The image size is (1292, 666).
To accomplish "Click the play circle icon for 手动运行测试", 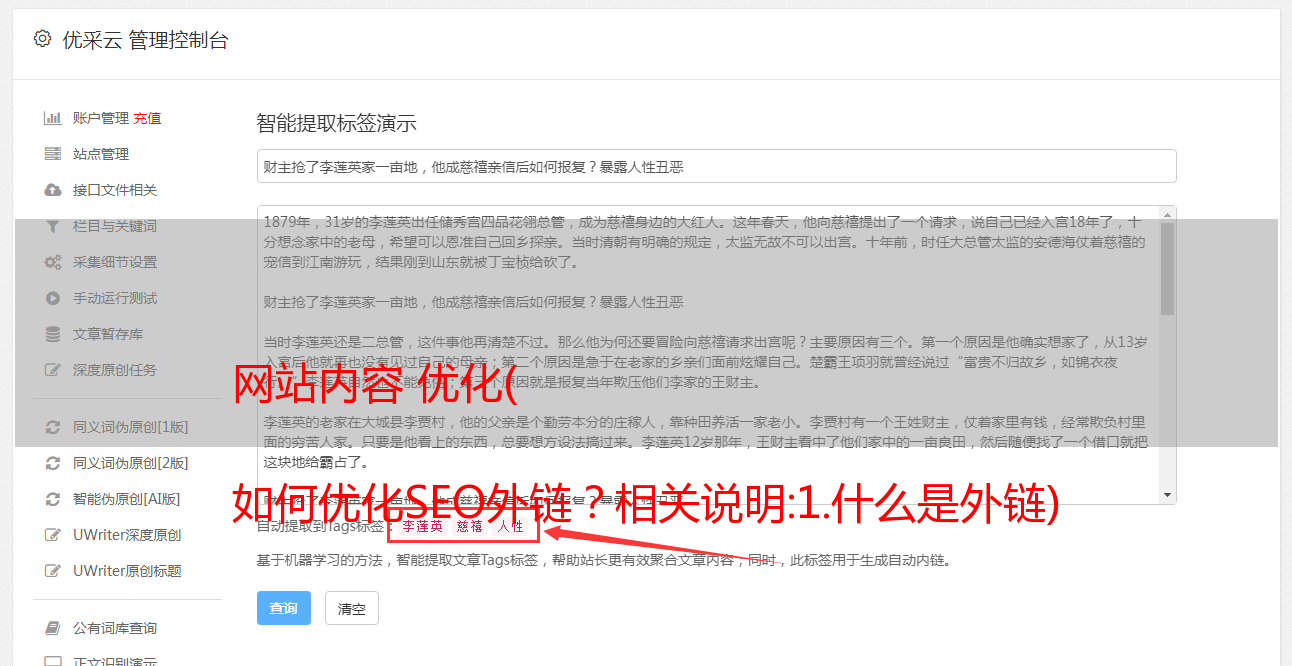I will 53,298.
